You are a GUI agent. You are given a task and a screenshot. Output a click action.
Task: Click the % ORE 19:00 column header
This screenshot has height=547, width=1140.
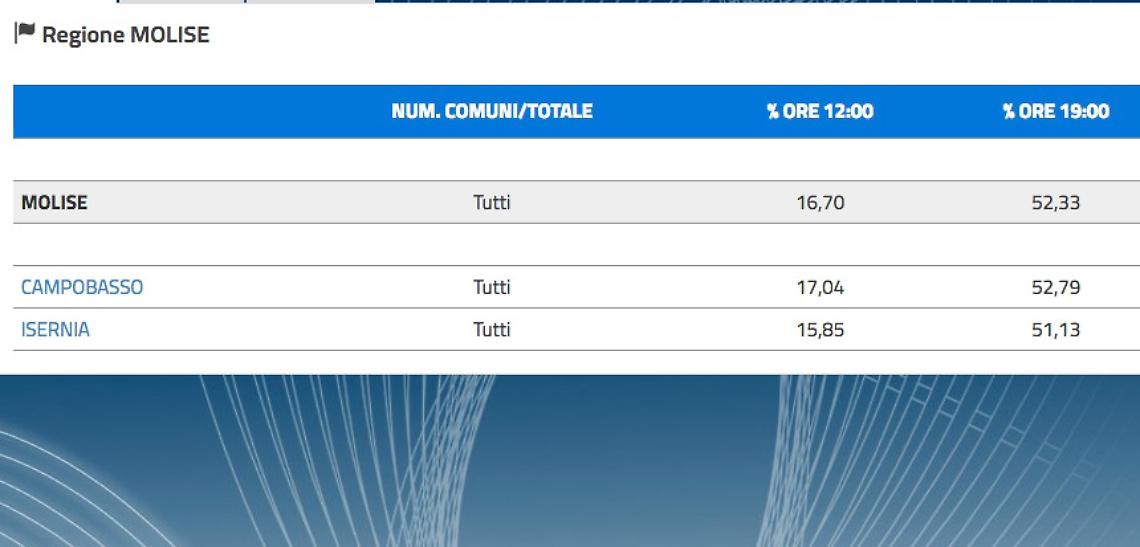[x=1056, y=111]
